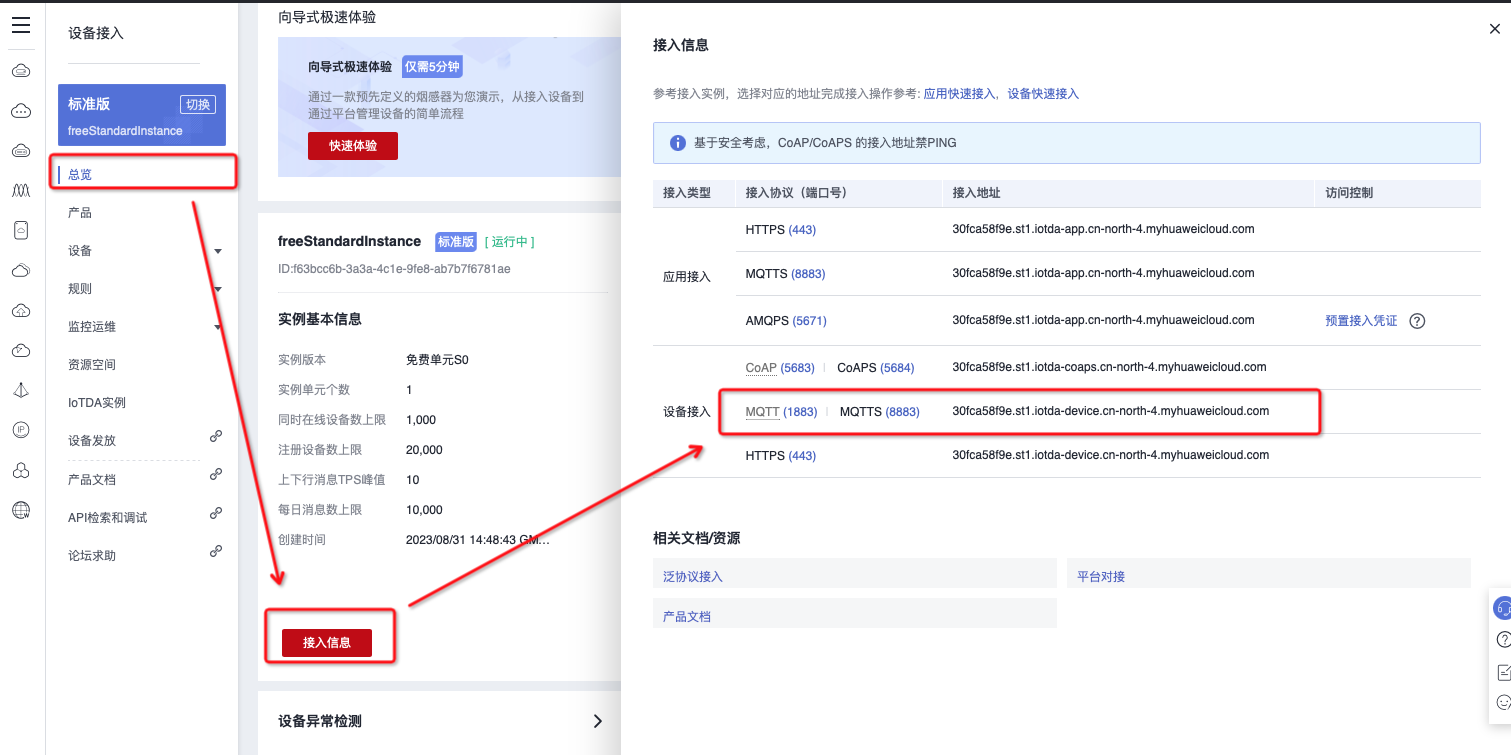
Task: Click the CoAP (5683) protocol entry
Action: click(x=780, y=368)
